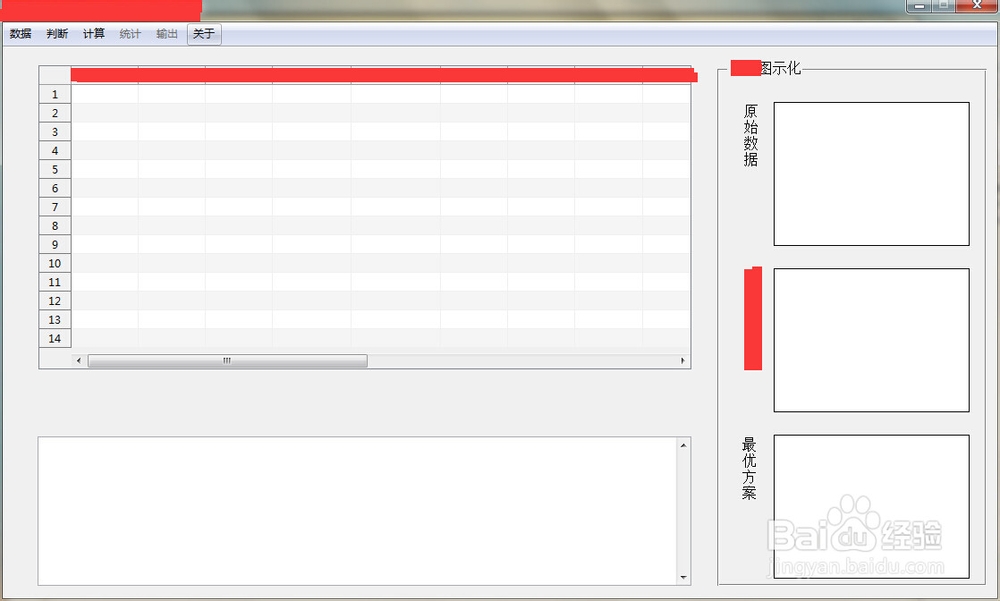Select table row header 11
This screenshot has width=1000, height=601.
coord(55,282)
